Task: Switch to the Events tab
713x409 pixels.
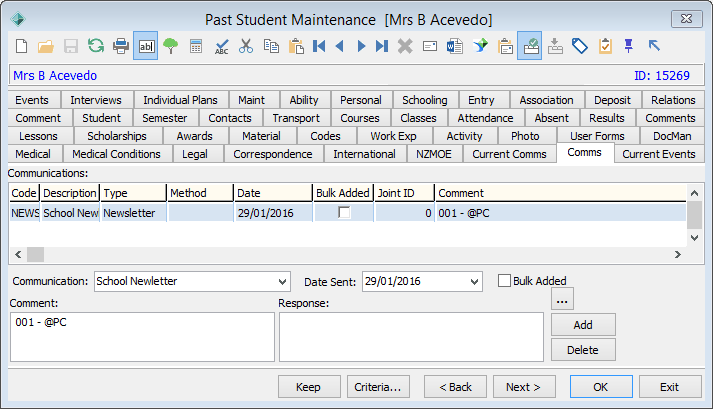Action: coord(32,100)
